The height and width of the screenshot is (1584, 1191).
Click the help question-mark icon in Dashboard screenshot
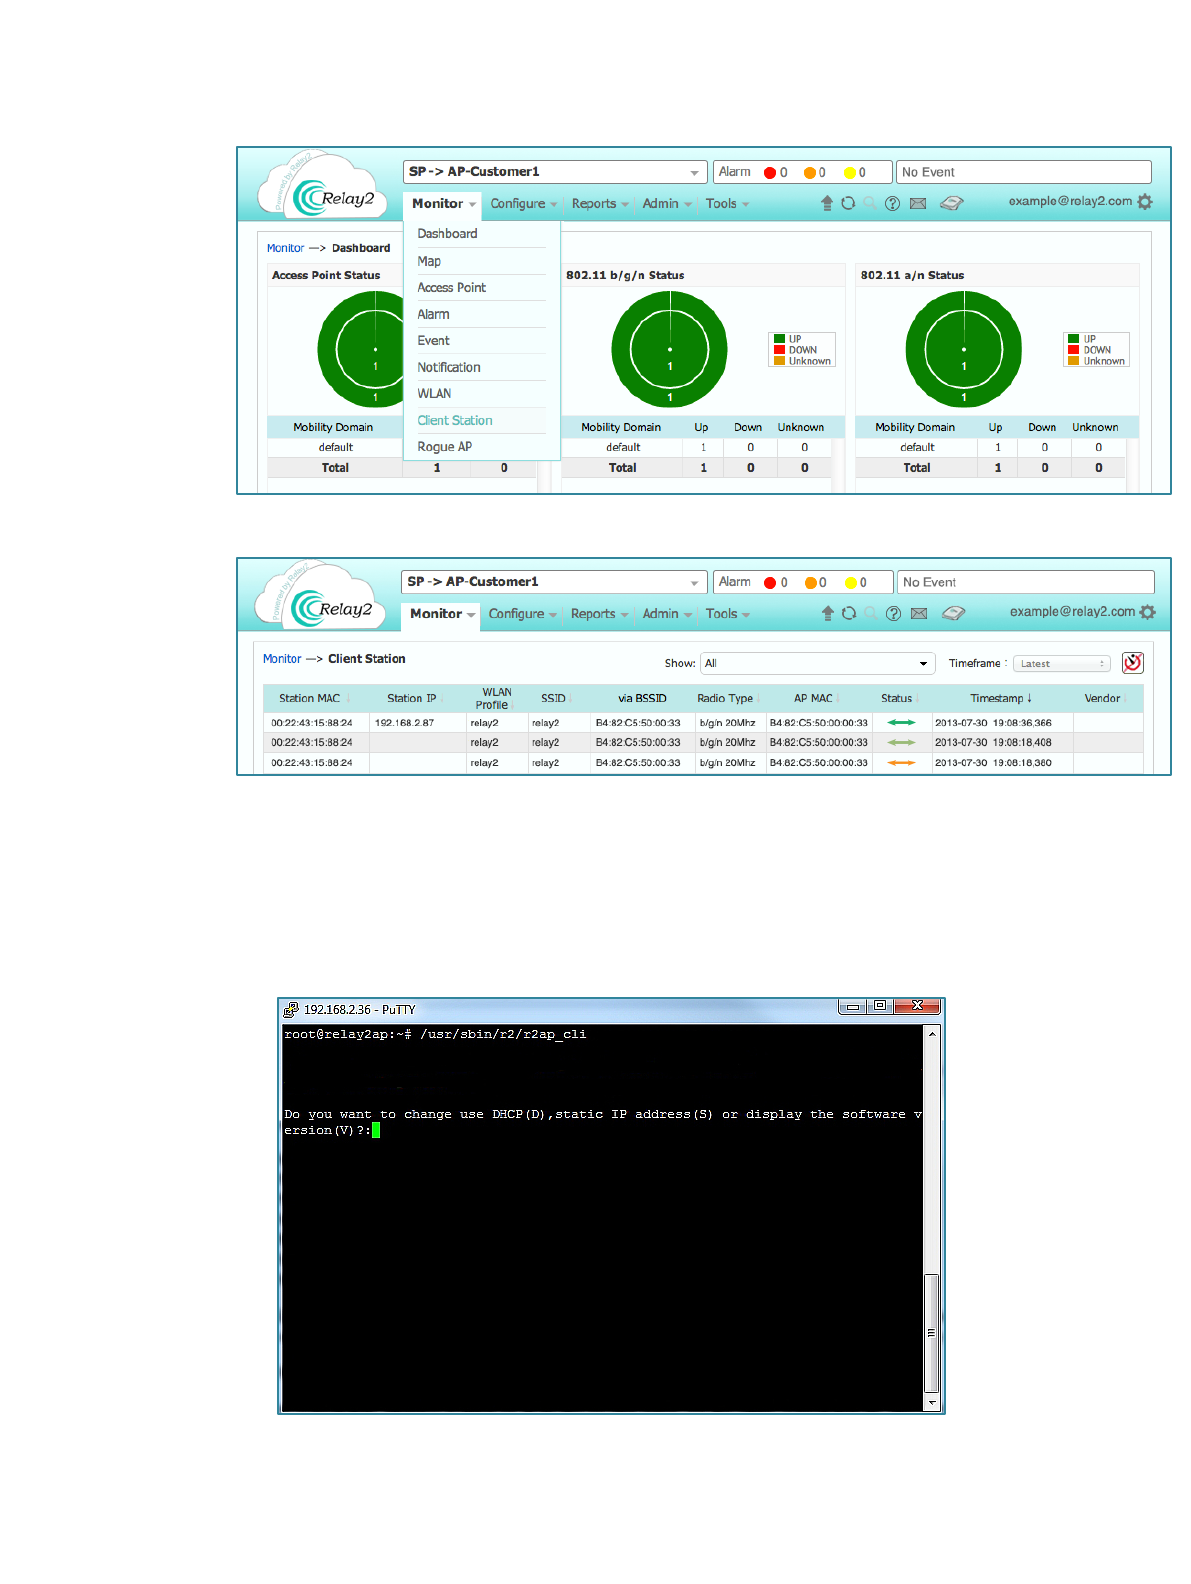pyautogui.click(x=892, y=203)
